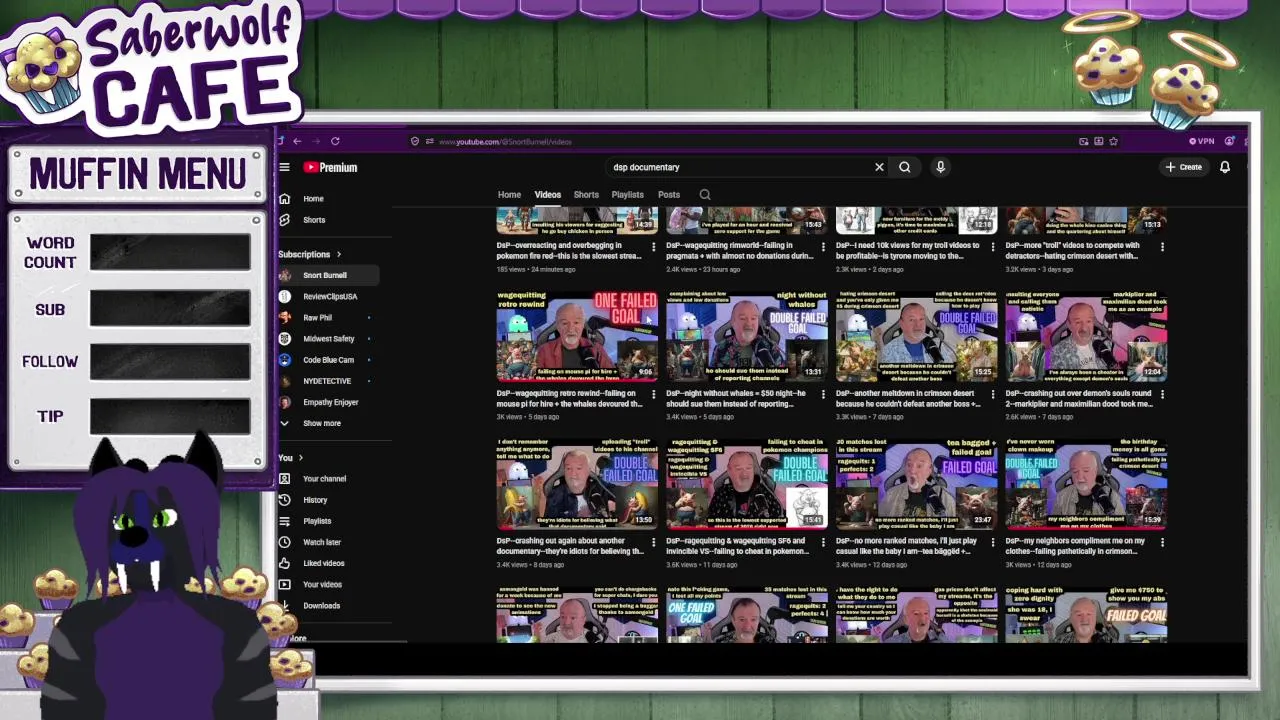Click the Your videos play icon
This screenshot has height=720, width=1280.
tap(285, 584)
